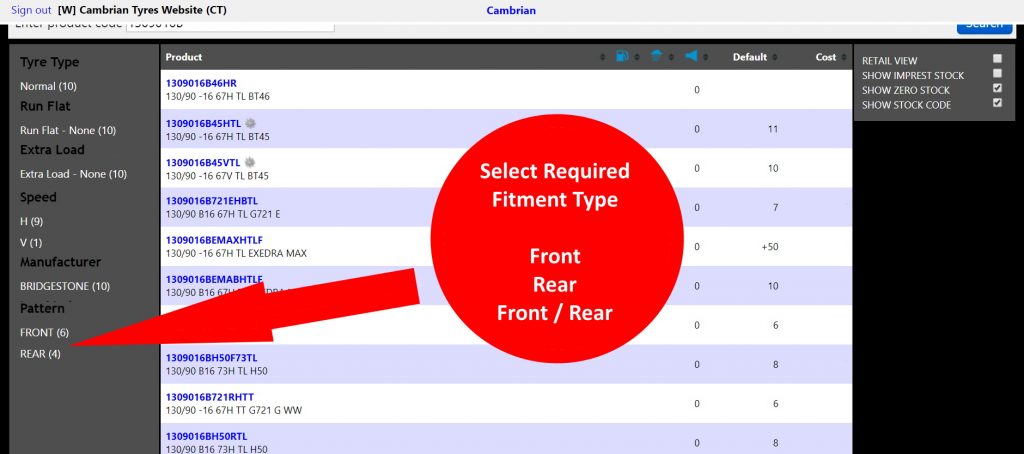Screen dimensions: 1024x454
Task: Sort by the noise speaker icon
Action: pyautogui.click(x=691, y=57)
